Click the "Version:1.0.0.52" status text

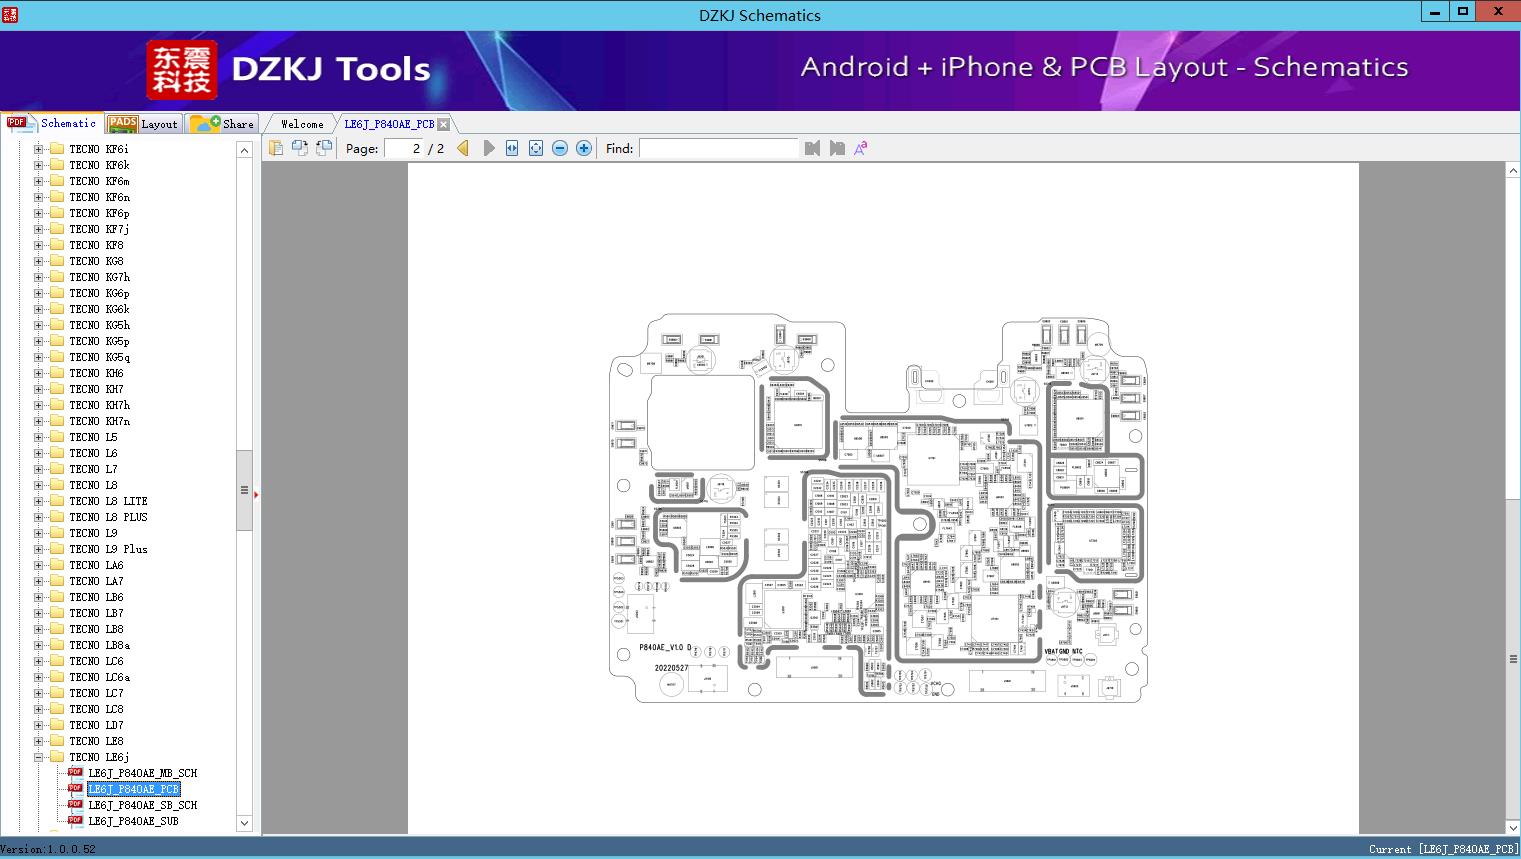point(48,850)
